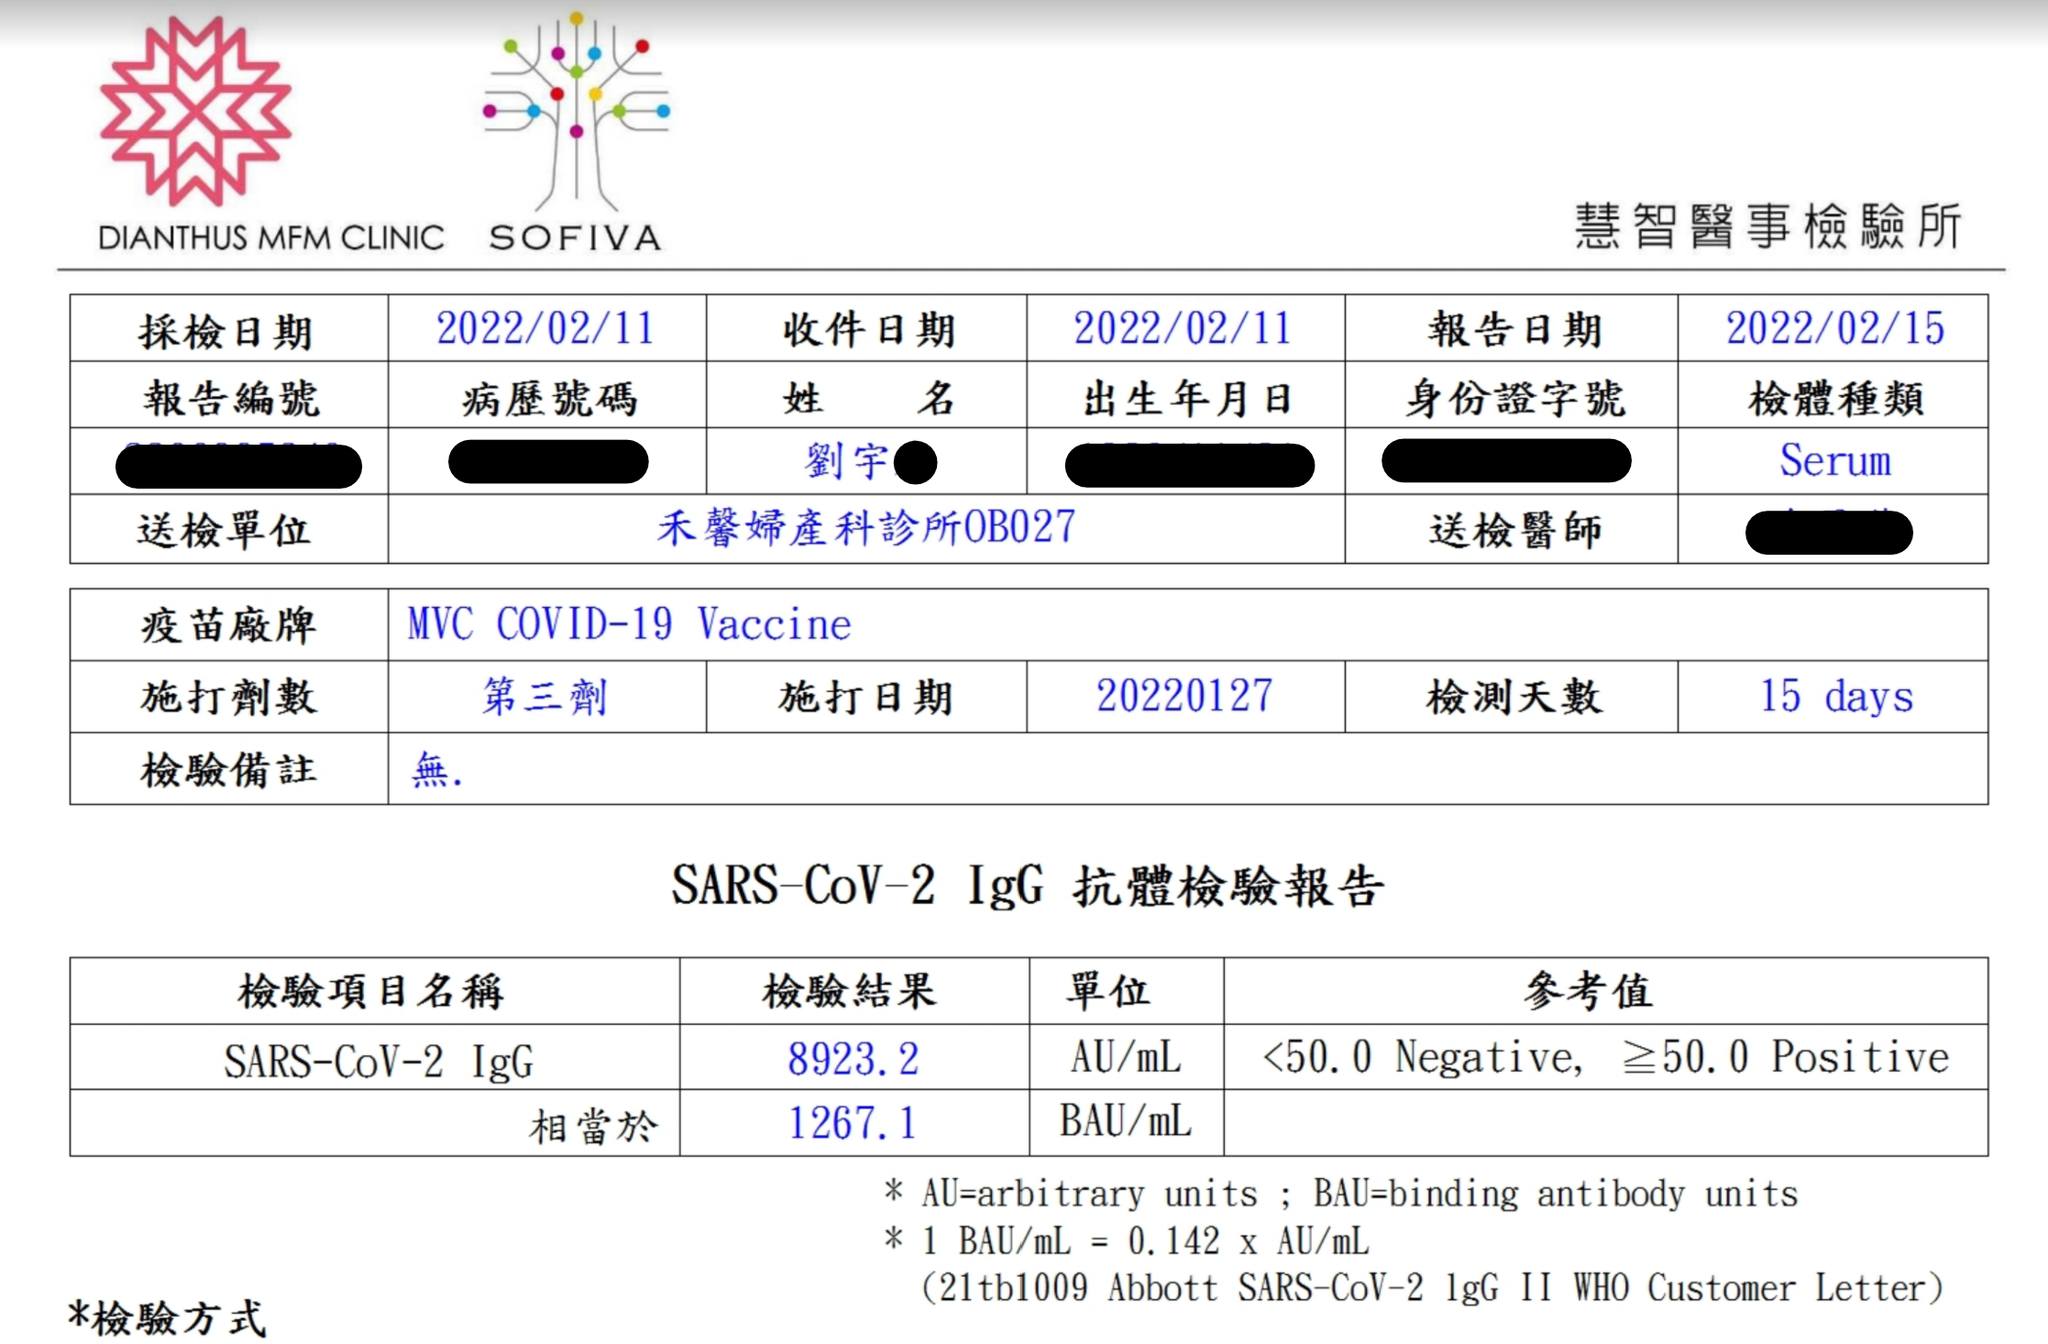Click the 送檢醫師 label cell
Image resolution: width=2048 pixels, height=1344 pixels.
(x=1512, y=529)
